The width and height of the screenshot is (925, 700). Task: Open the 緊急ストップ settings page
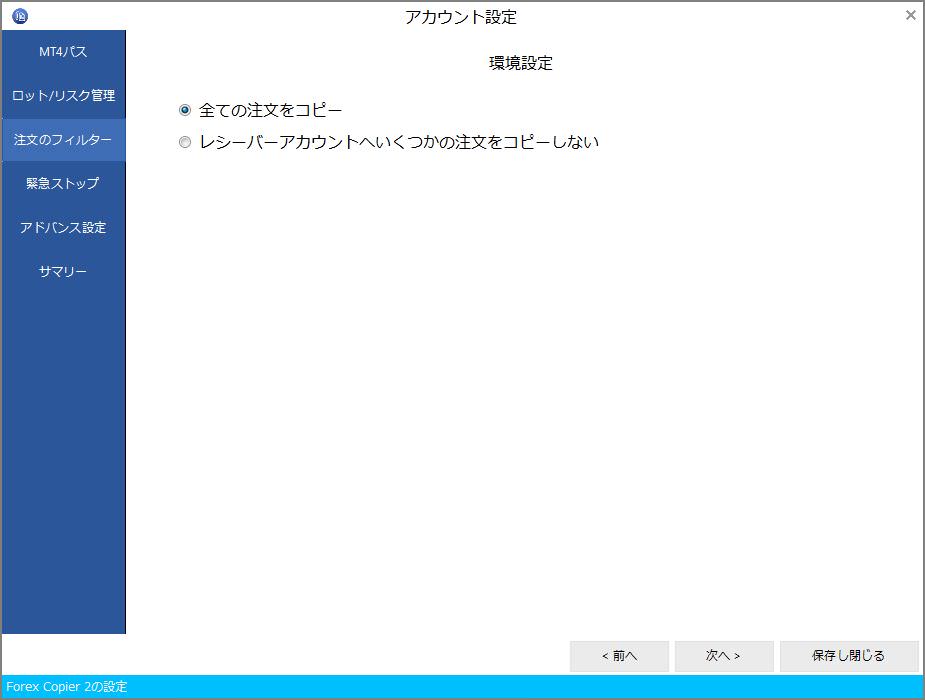[62, 183]
